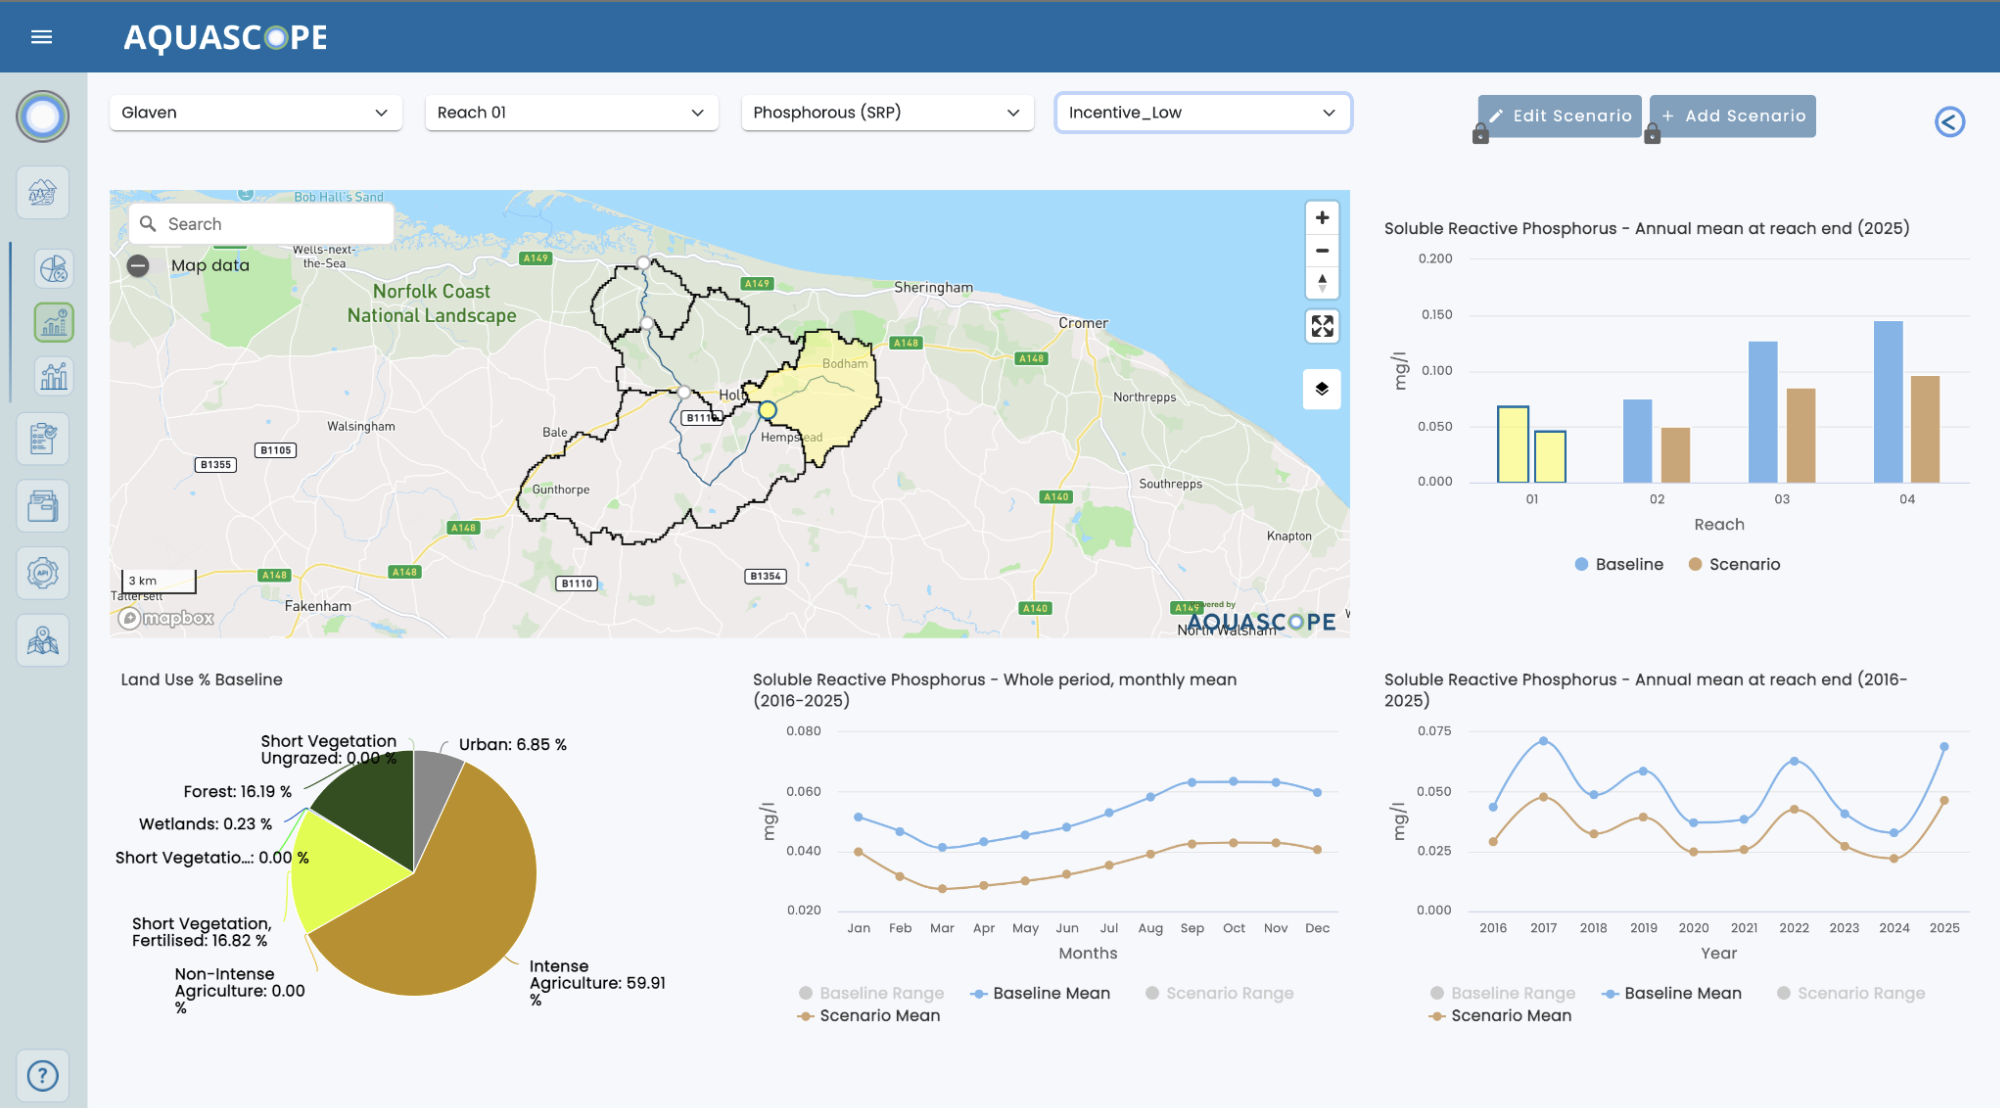Open the hamburger menu
The width and height of the screenshot is (2000, 1108).
click(41, 37)
